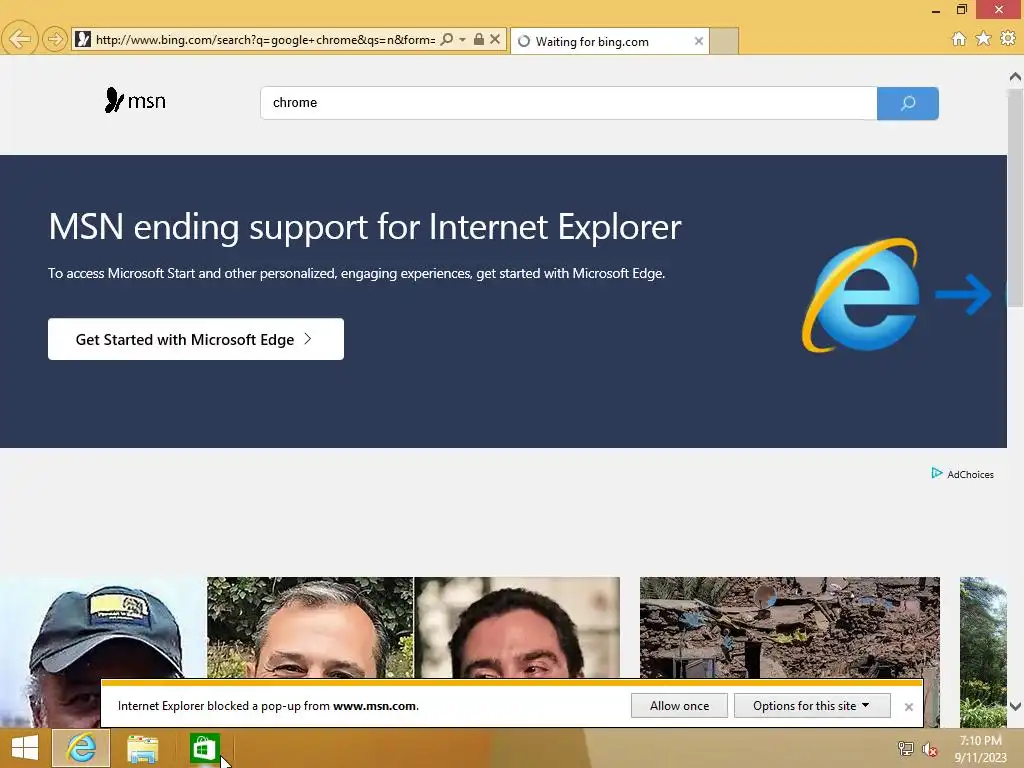The height and width of the screenshot is (768, 1024).
Task: Click the Internet Explorer logo in banner
Action: 861,295
